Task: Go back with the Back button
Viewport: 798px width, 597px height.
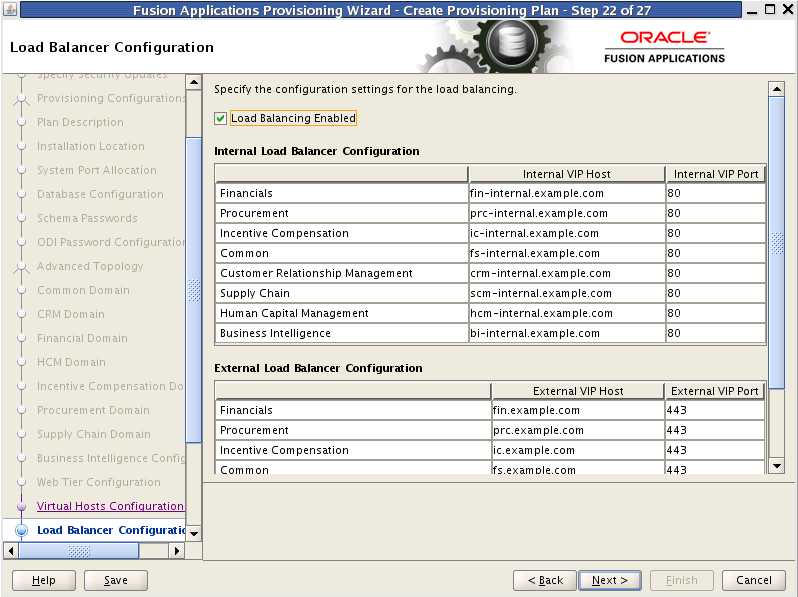Action: click(545, 580)
